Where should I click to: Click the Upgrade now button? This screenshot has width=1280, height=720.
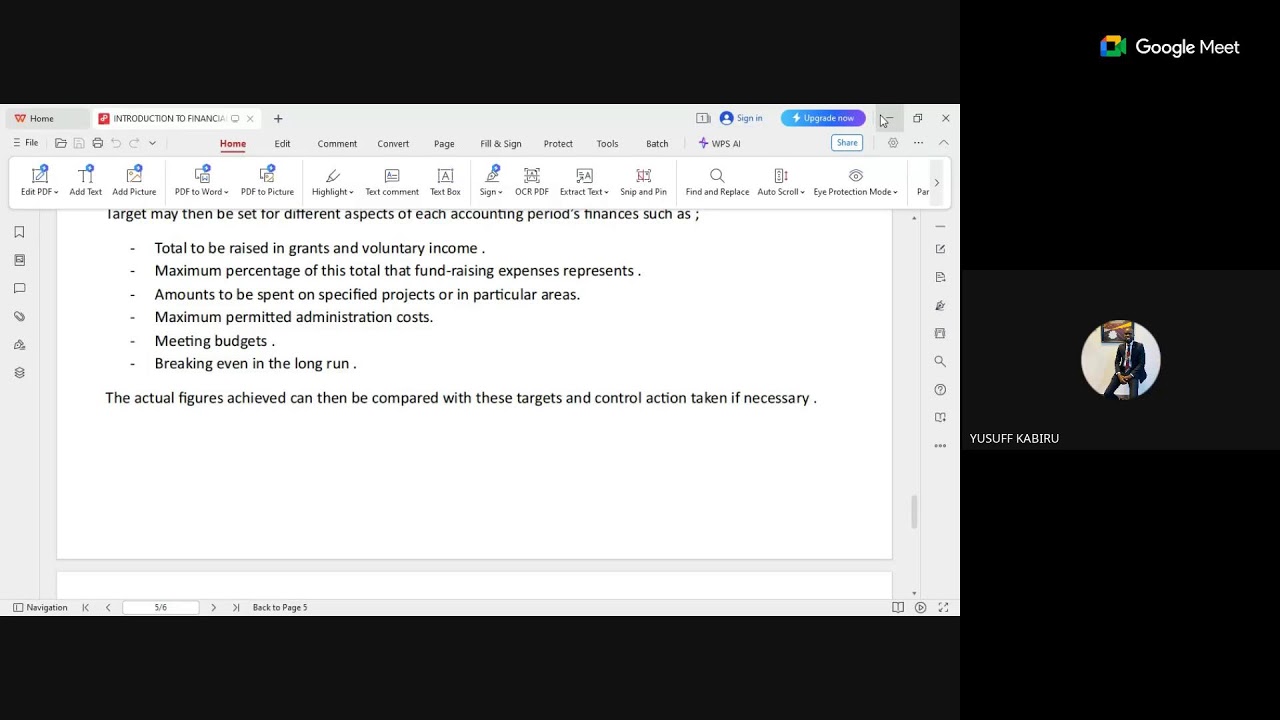(x=823, y=118)
